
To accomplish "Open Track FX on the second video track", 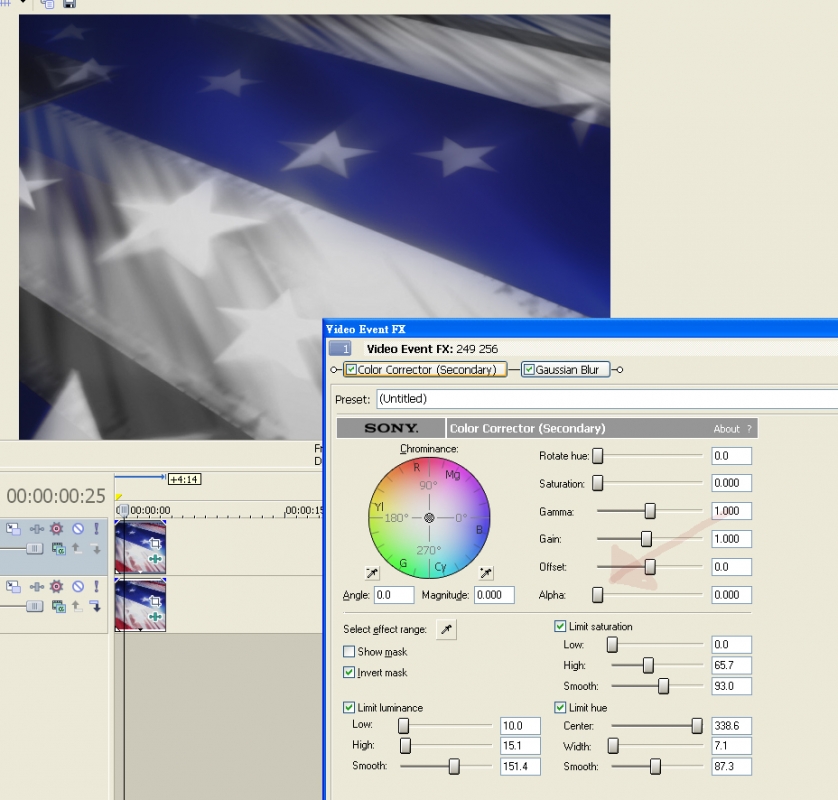I will [x=36, y=587].
